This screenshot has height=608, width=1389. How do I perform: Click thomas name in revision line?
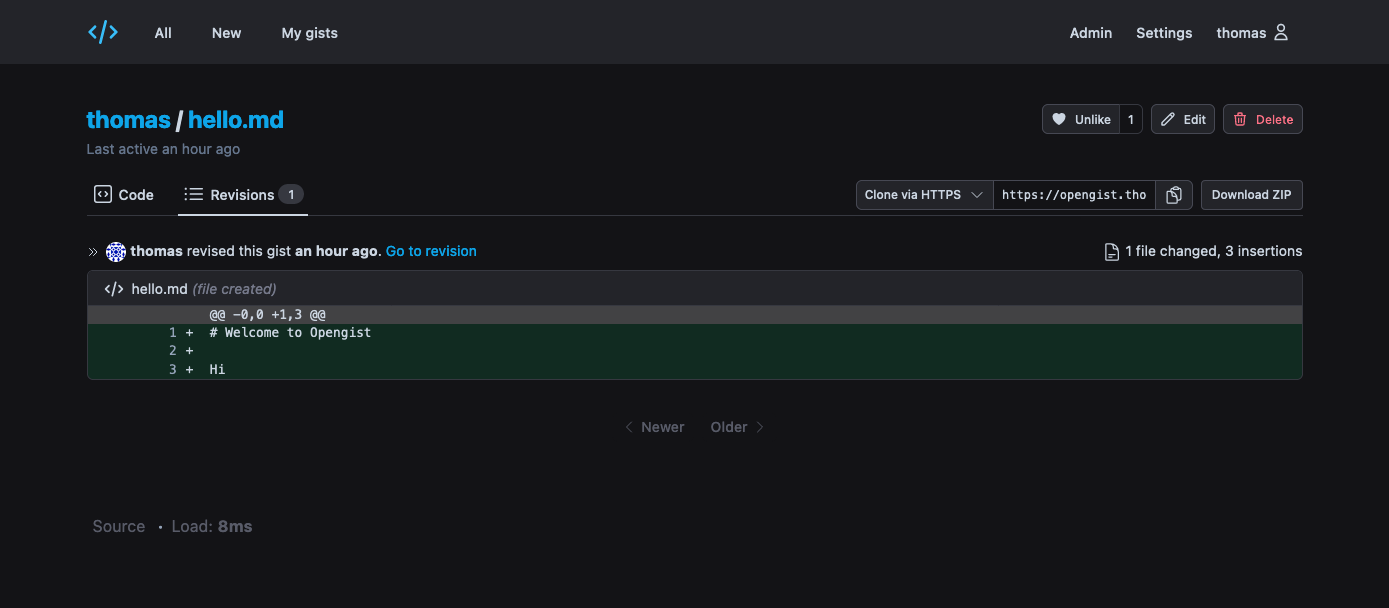(156, 251)
